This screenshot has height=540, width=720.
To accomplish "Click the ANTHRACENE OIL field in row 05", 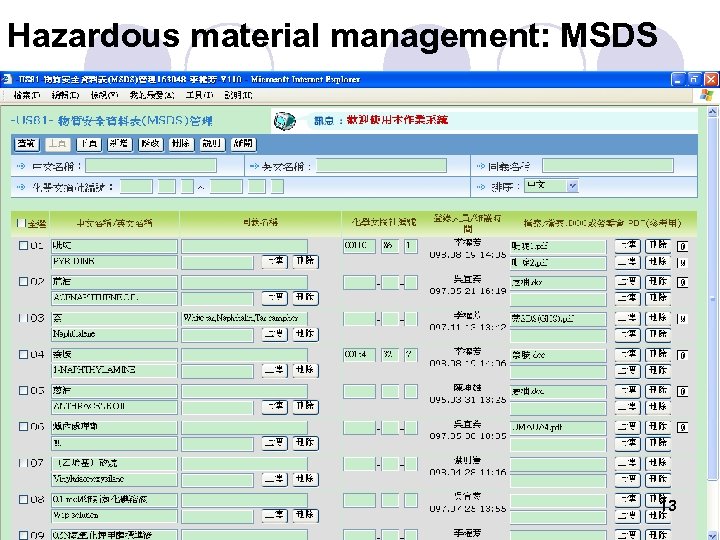I will click(x=114, y=407).
